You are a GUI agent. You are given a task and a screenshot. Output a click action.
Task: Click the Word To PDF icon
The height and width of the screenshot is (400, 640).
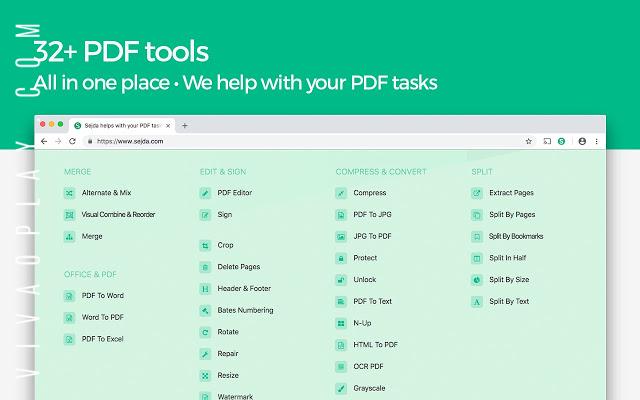click(69, 318)
